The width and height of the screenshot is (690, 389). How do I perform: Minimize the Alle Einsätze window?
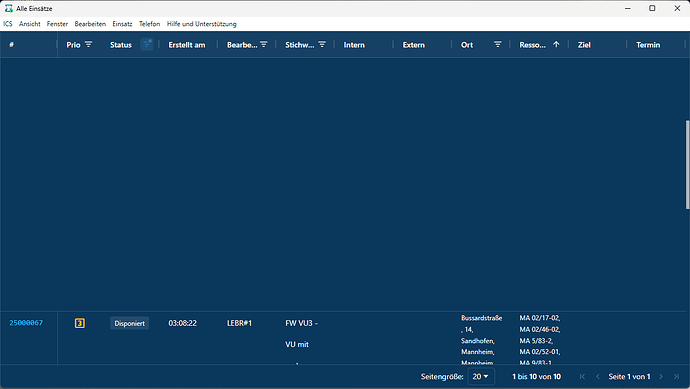click(628, 8)
